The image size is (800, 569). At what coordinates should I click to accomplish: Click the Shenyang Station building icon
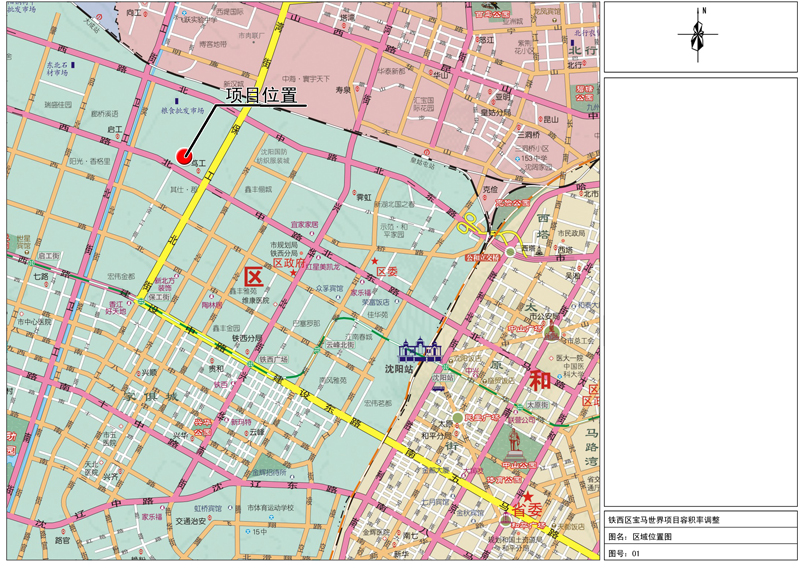(420, 352)
